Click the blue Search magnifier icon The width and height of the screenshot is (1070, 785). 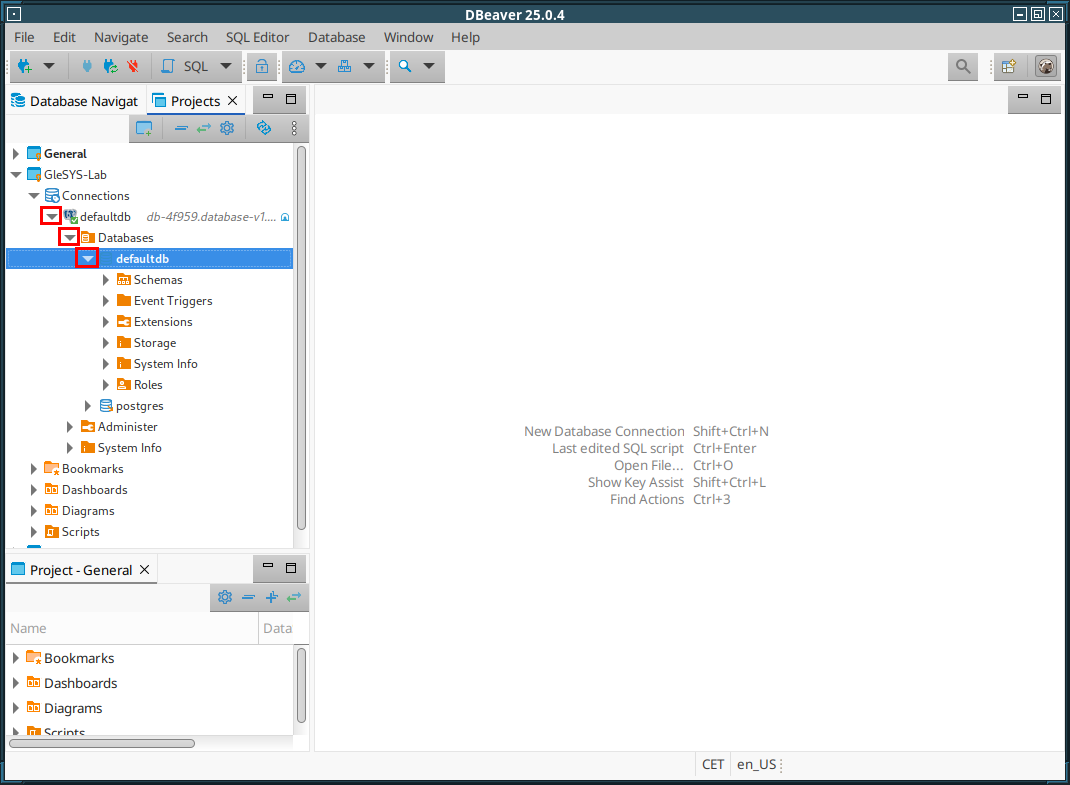pos(405,66)
